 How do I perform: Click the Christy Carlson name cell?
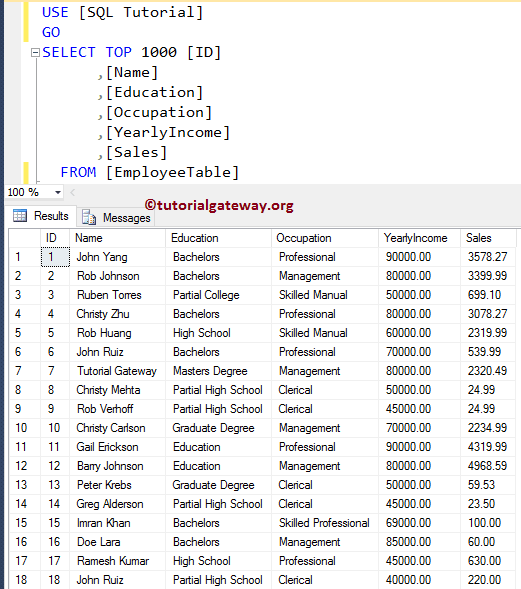tap(117, 428)
